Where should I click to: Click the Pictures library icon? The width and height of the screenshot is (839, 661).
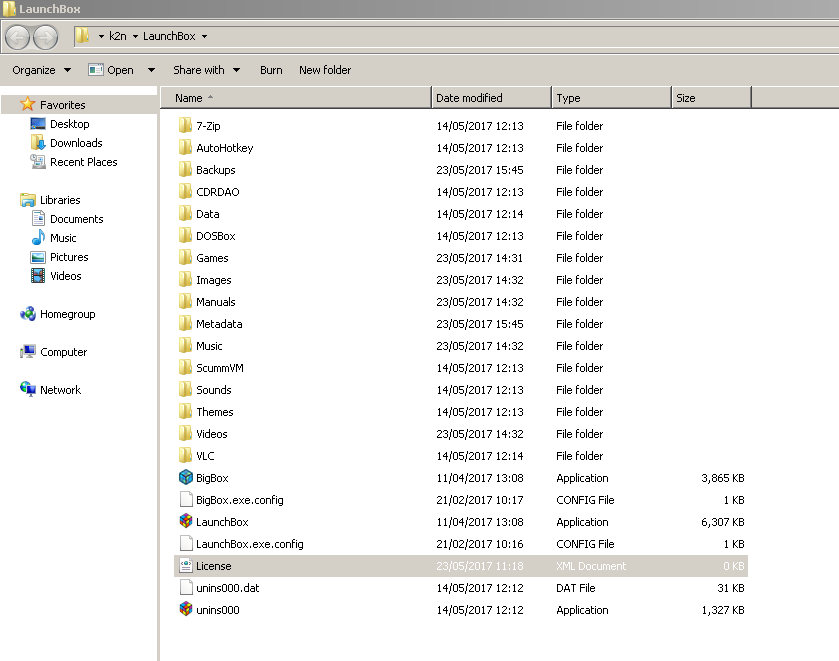(38, 257)
